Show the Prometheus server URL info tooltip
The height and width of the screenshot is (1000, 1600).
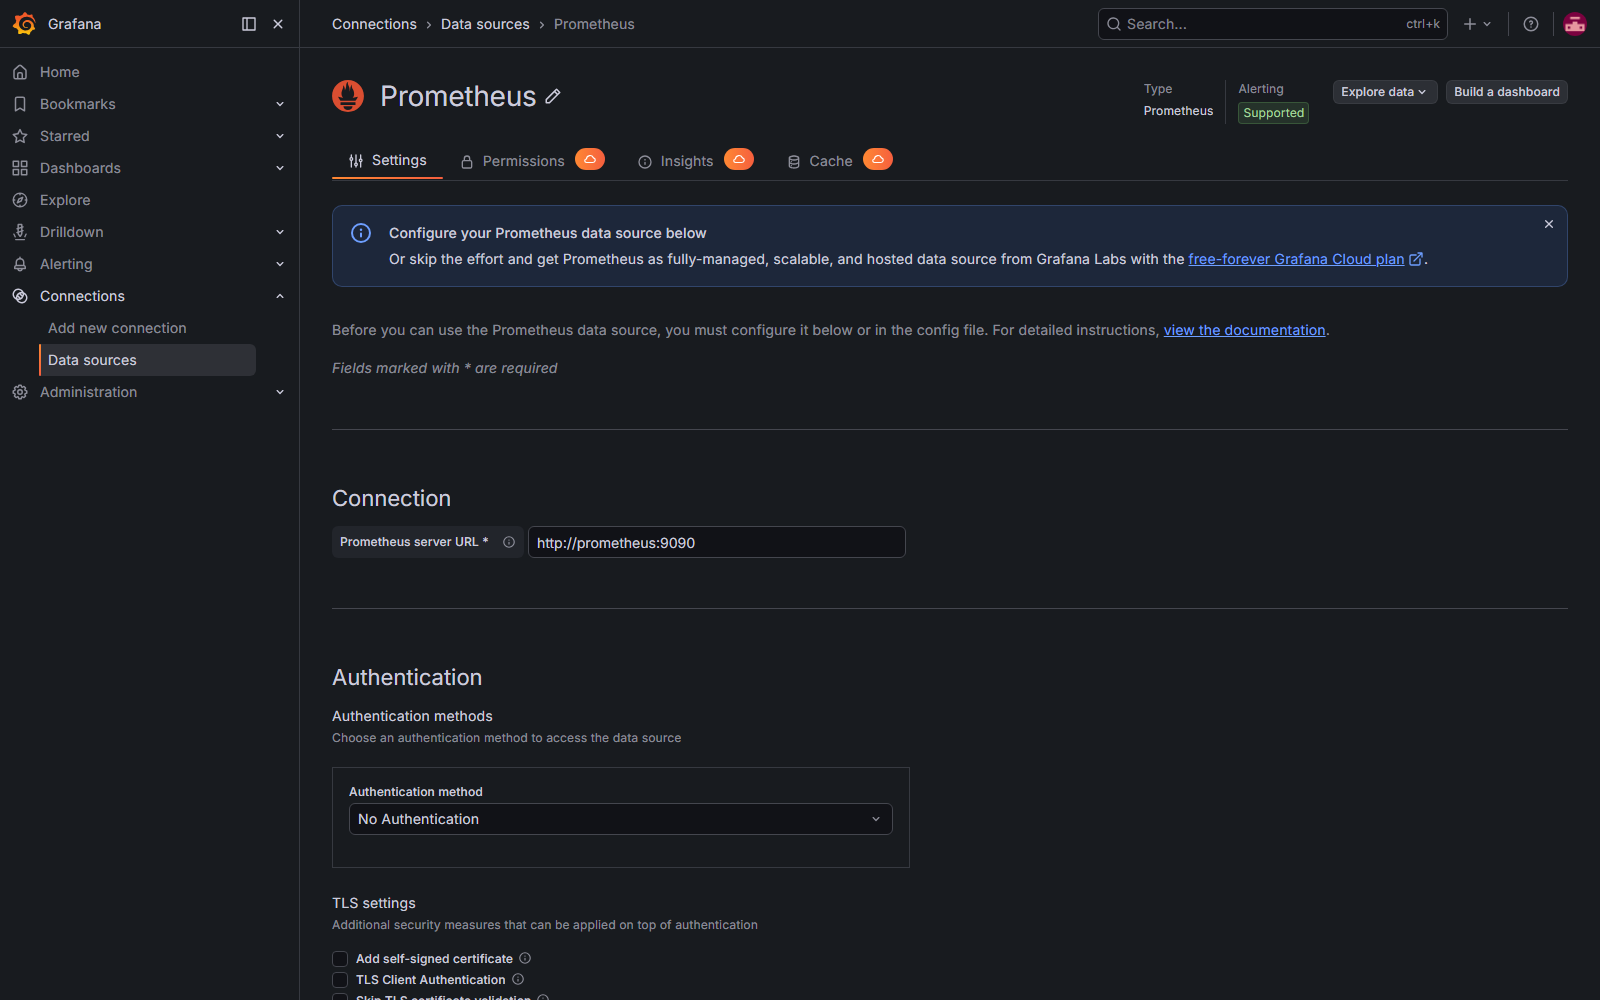[x=509, y=542]
